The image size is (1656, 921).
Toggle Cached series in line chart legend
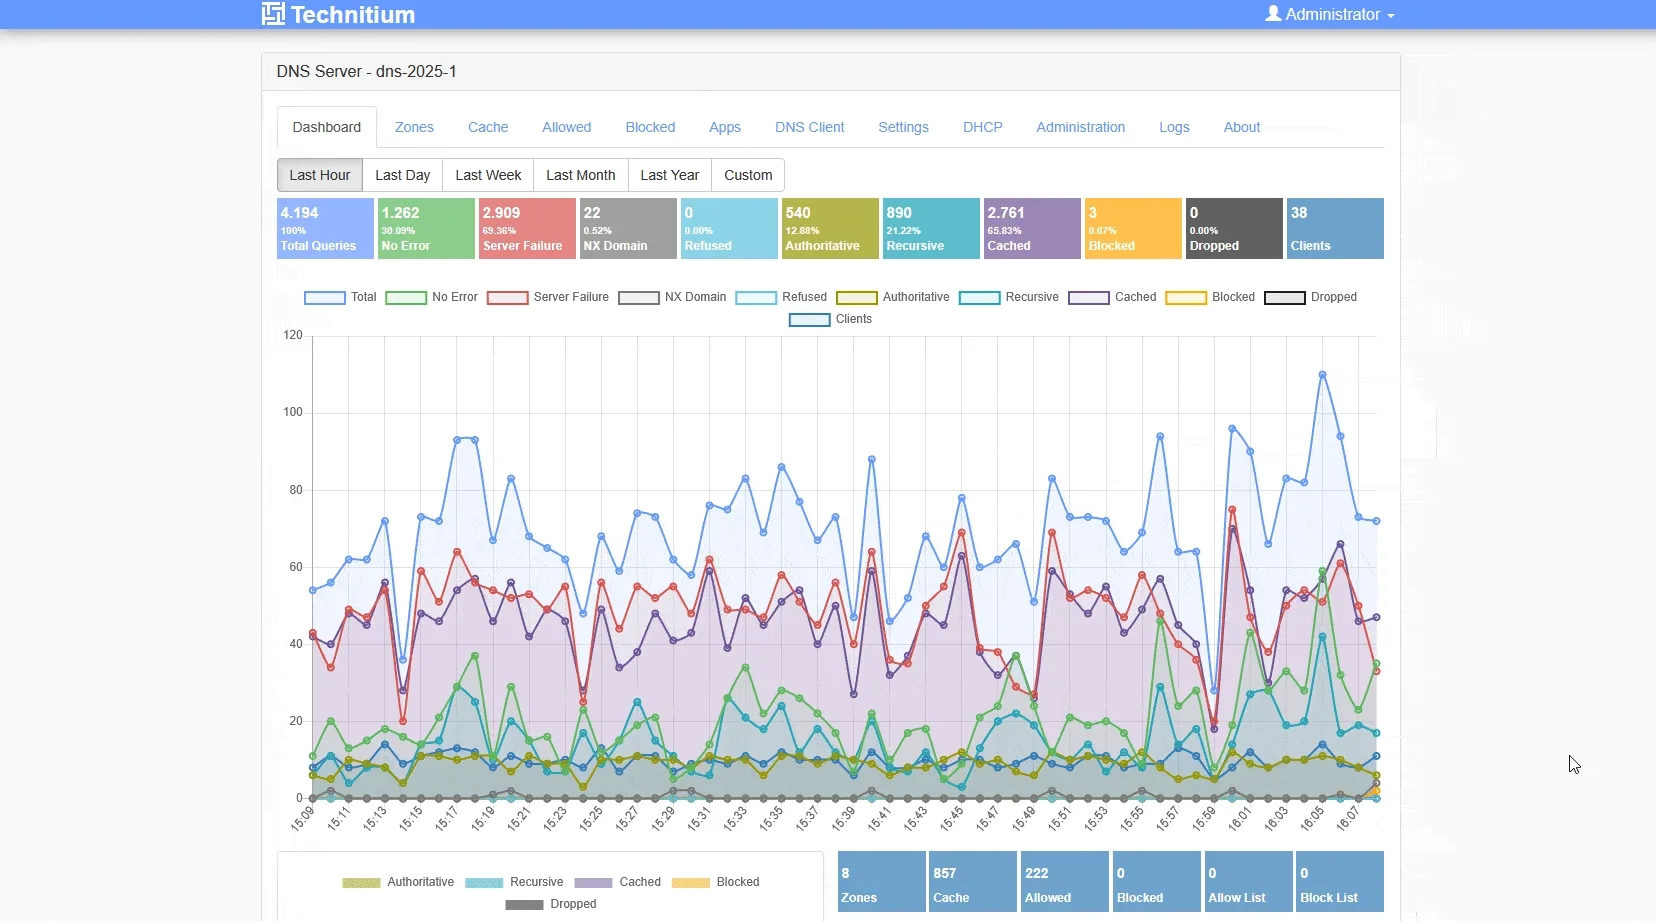(x=1112, y=297)
